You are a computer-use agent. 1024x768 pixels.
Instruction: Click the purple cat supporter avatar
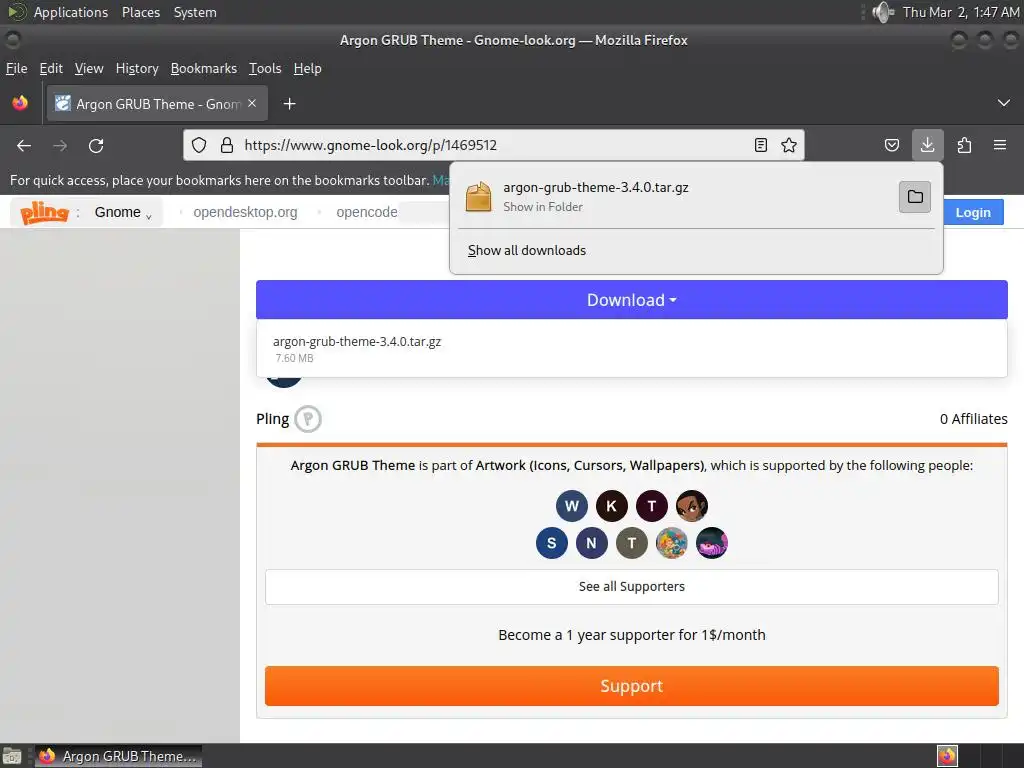pos(712,543)
